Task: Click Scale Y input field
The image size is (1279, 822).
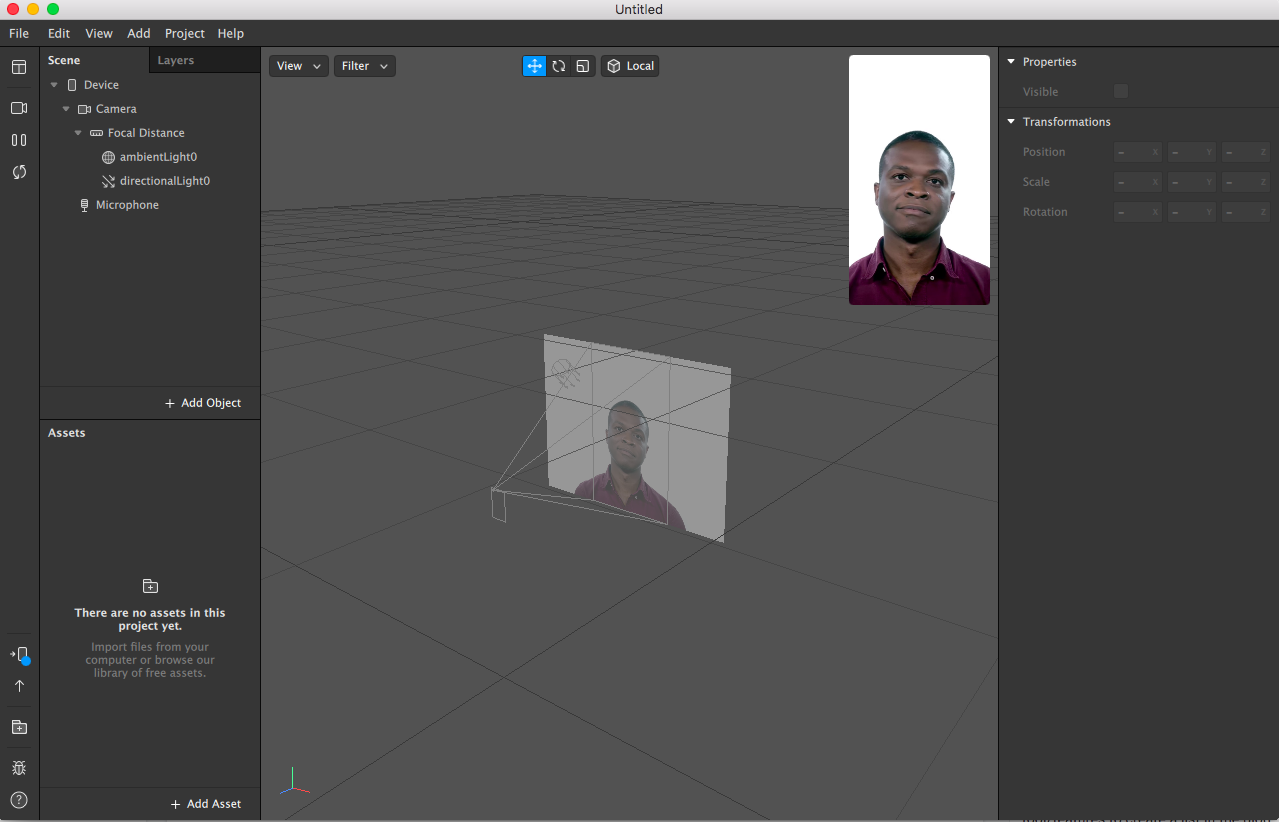Action: coord(1192,182)
